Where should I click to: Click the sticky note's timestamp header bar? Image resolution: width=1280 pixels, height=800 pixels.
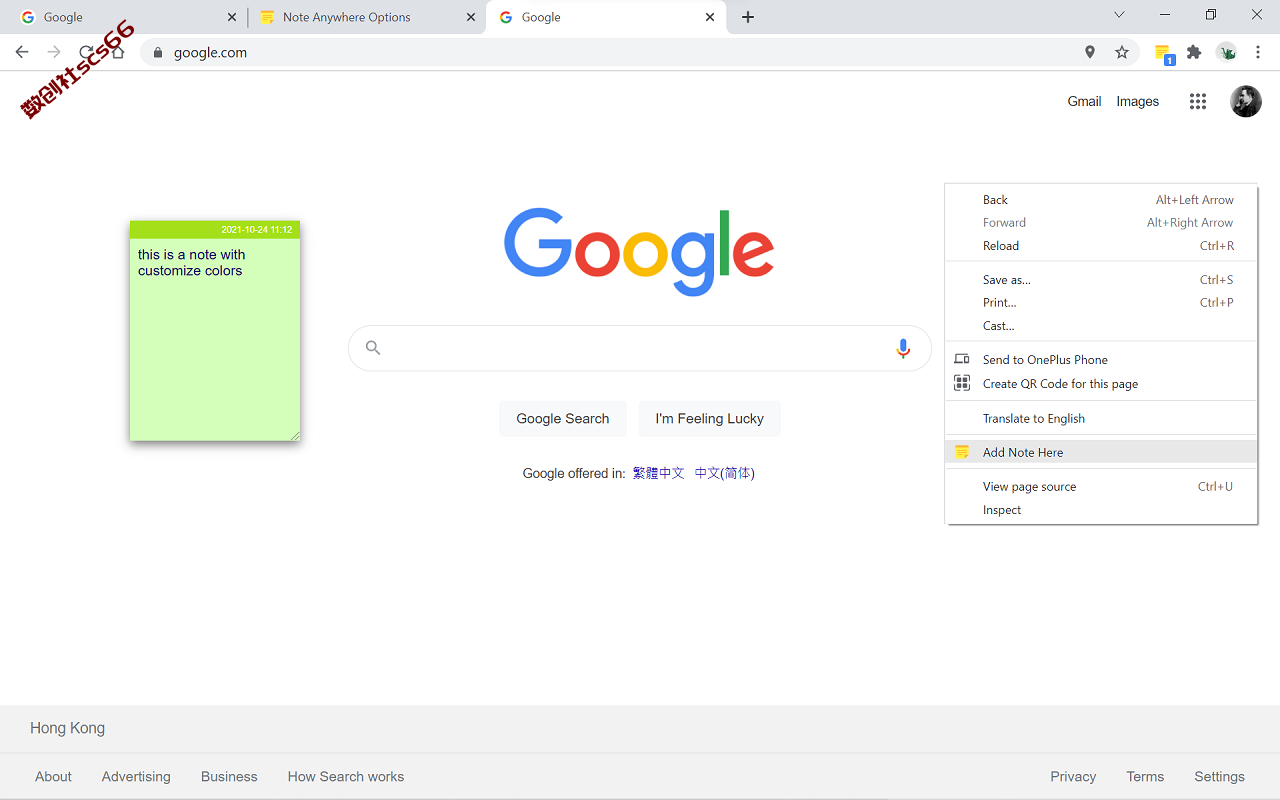coord(215,230)
